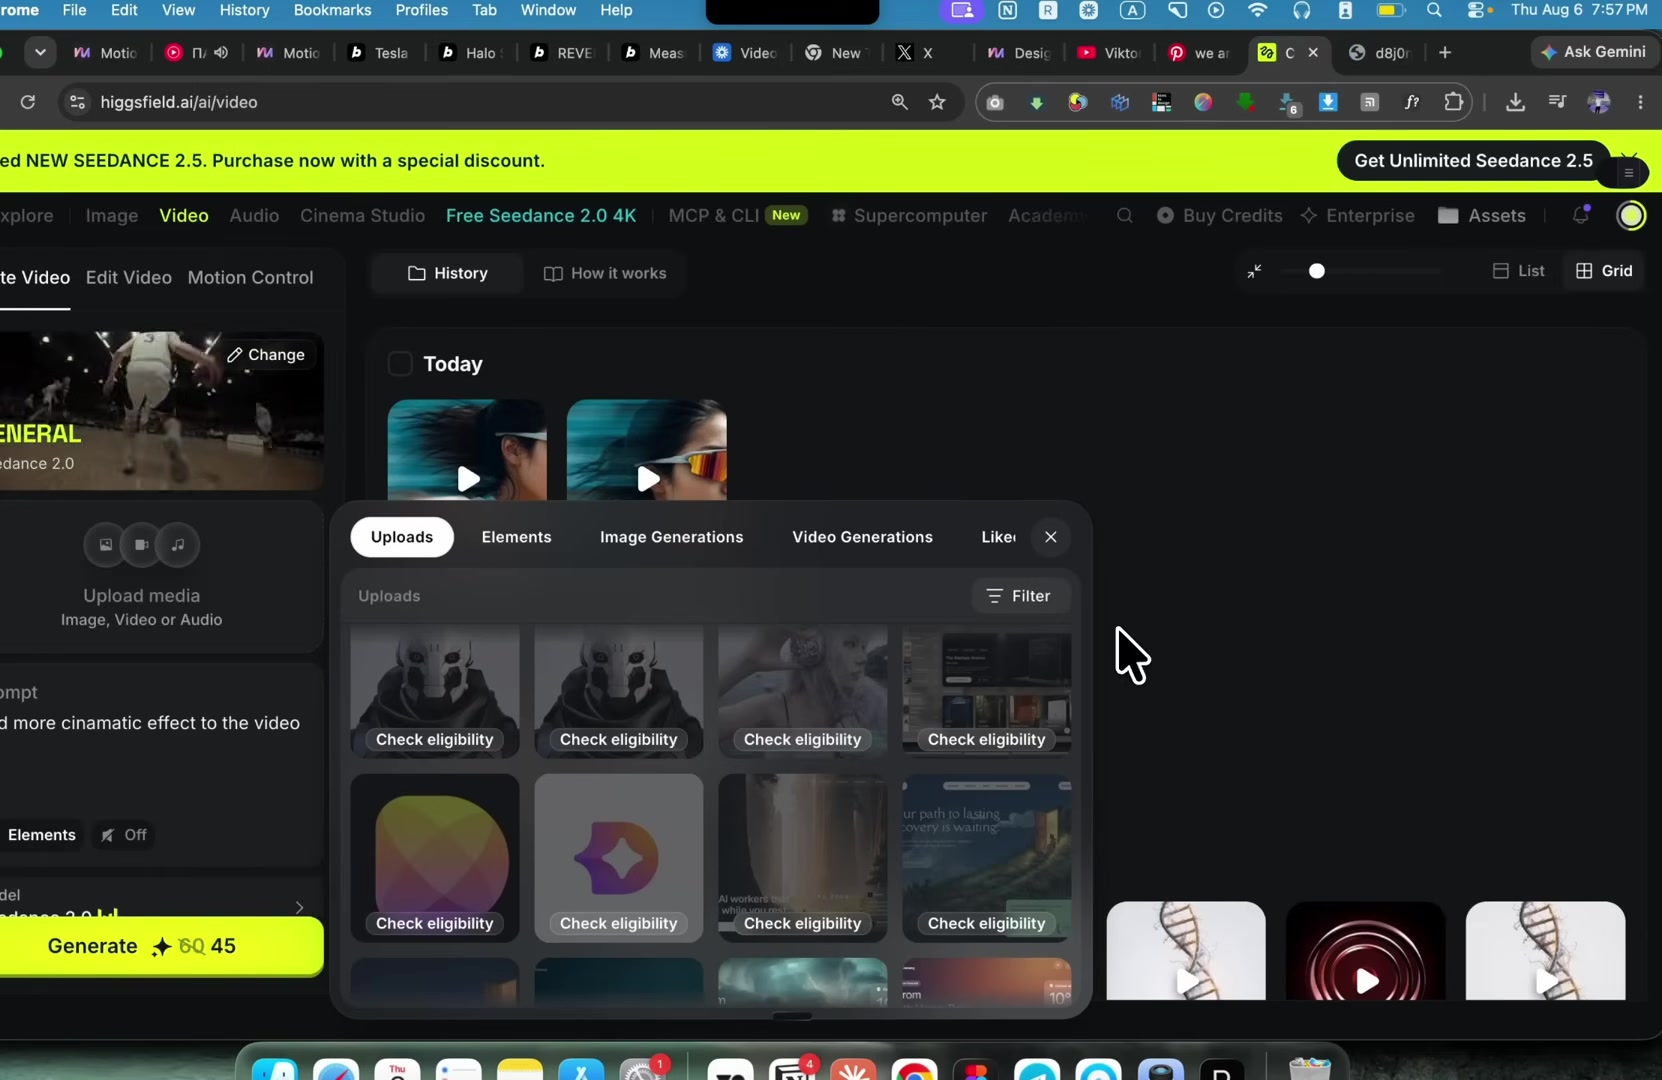Open the Bookmarks menu
The width and height of the screenshot is (1662, 1080).
tap(332, 10)
